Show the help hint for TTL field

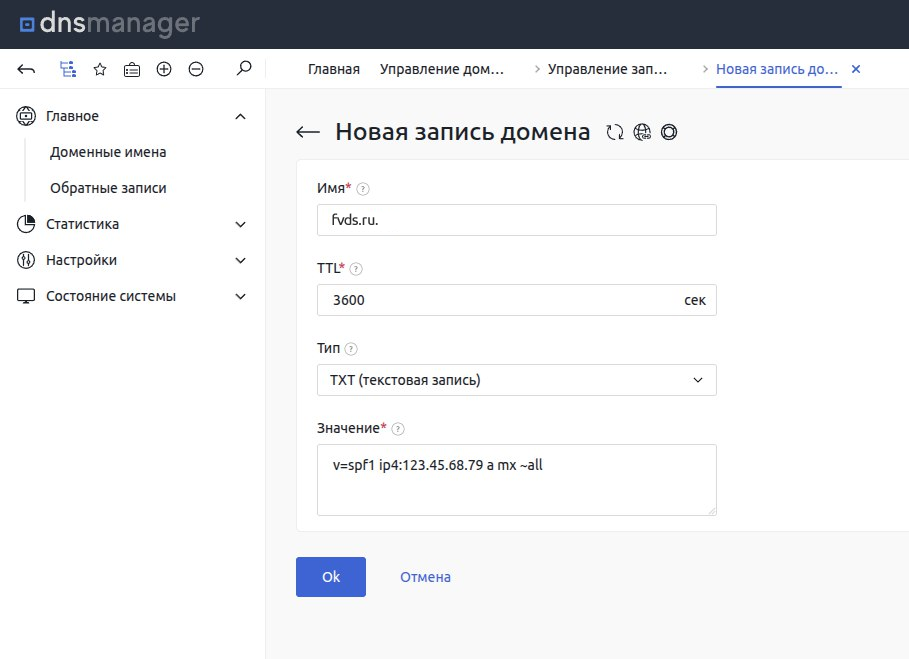click(x=356, y=269)
